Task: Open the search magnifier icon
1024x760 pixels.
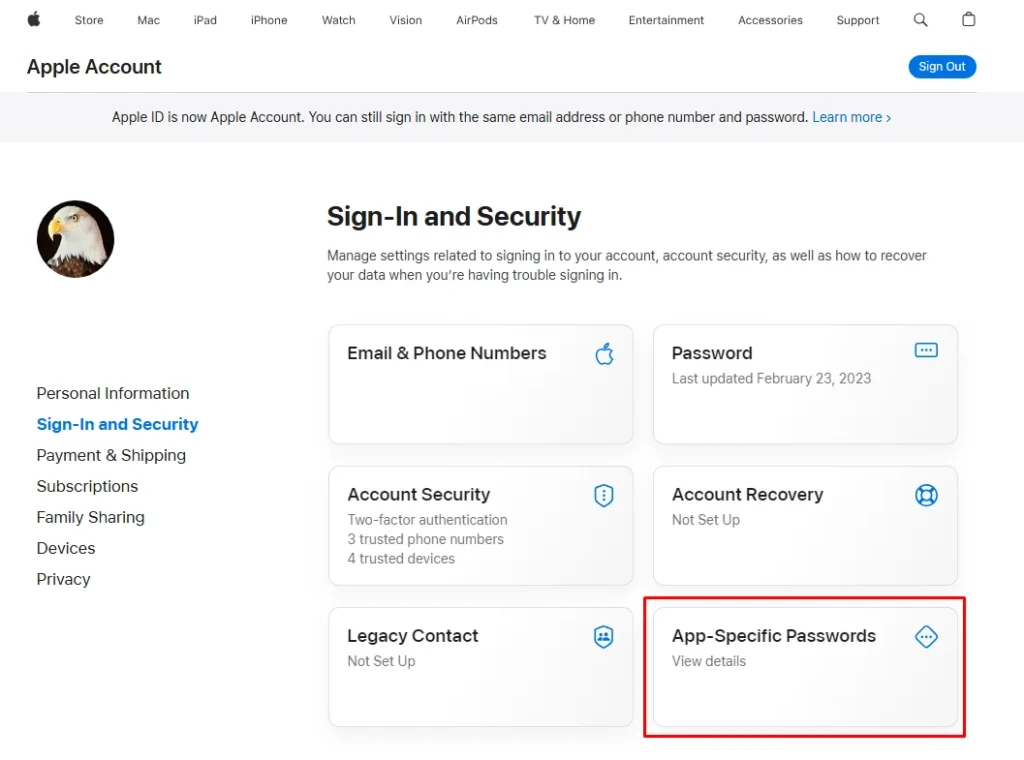Action: [920, 20]
